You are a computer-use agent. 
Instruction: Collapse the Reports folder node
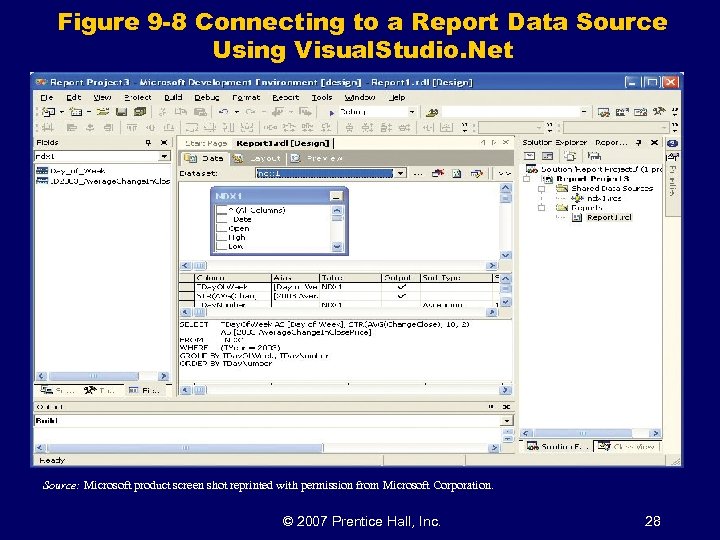tap(542, 208)
